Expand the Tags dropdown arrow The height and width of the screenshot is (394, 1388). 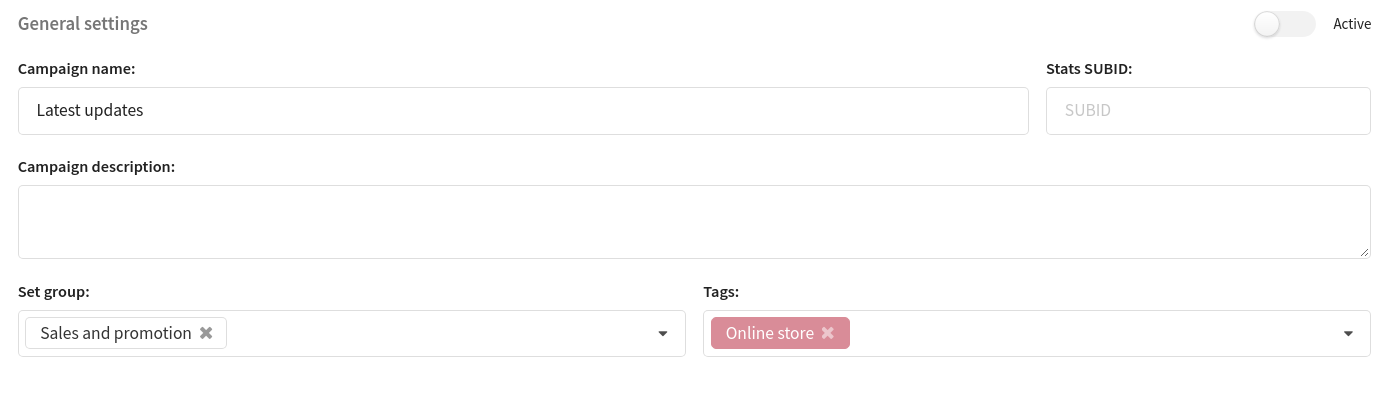[x=1348, y=334]
